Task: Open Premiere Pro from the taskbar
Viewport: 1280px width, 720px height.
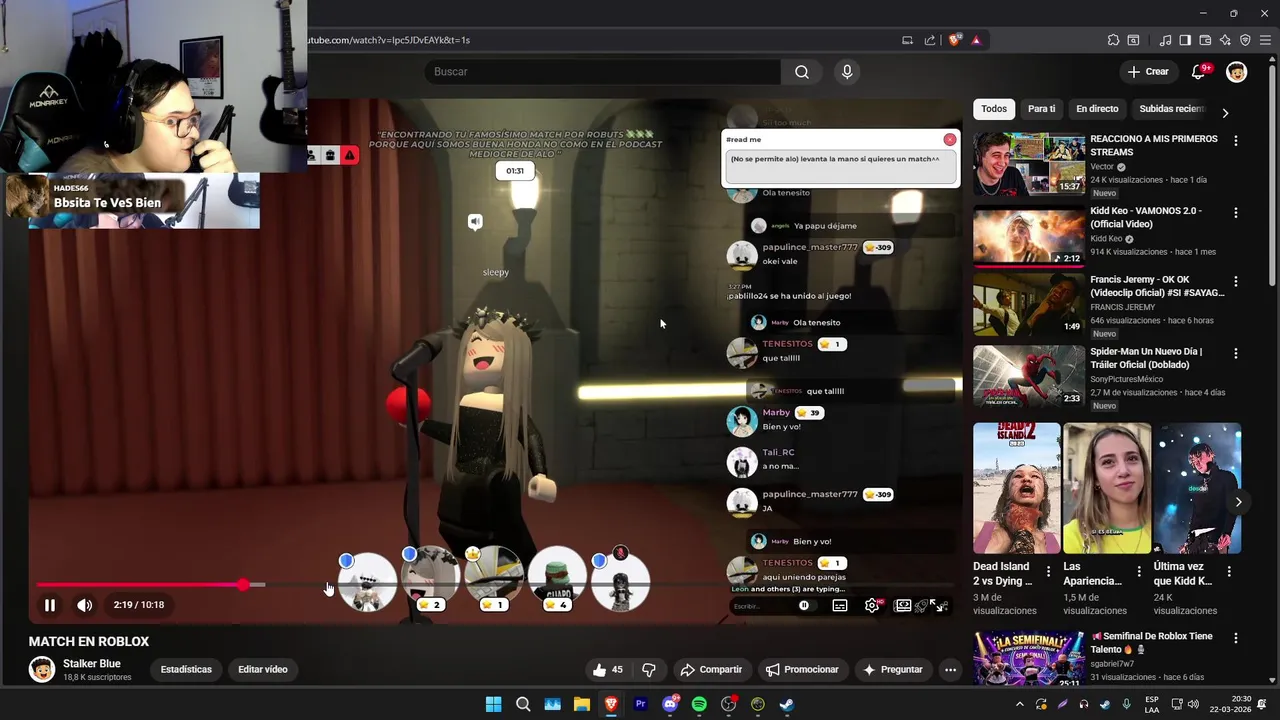Action: [x=640, y=704]
